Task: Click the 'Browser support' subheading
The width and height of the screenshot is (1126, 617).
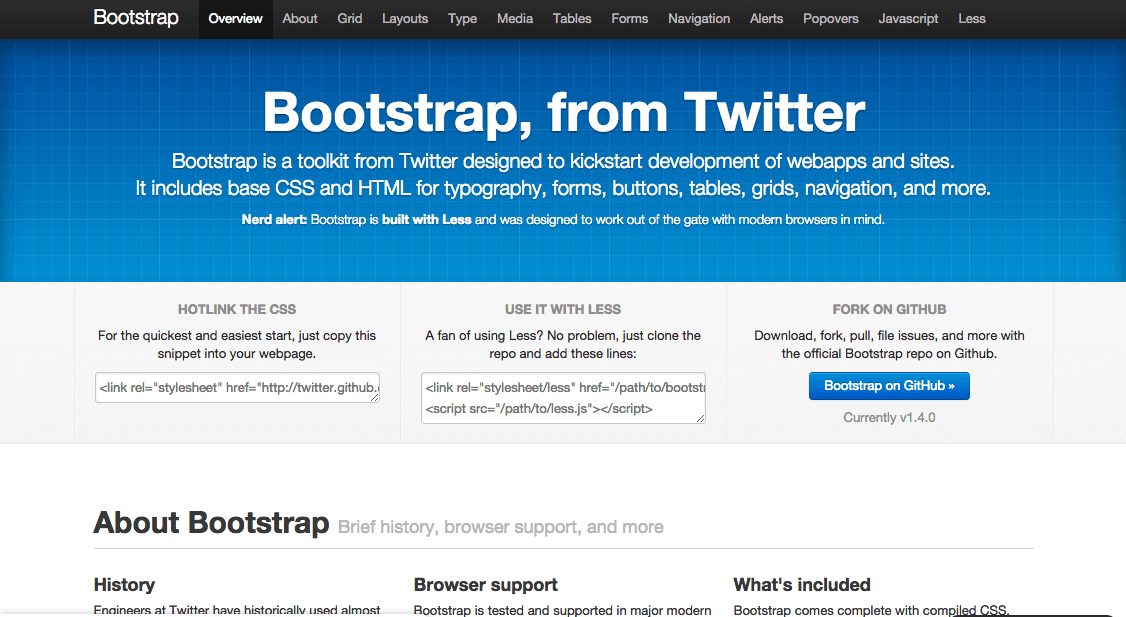Action: coord(485,585)
